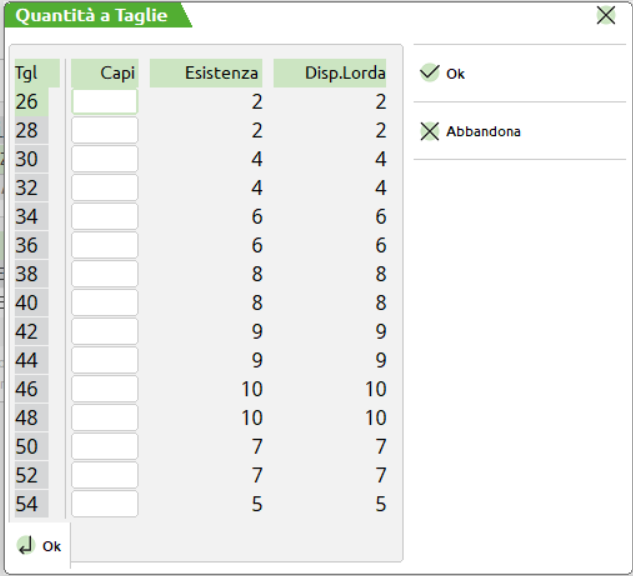Click the checkmark icon beside Ok

tap(430, 73)
